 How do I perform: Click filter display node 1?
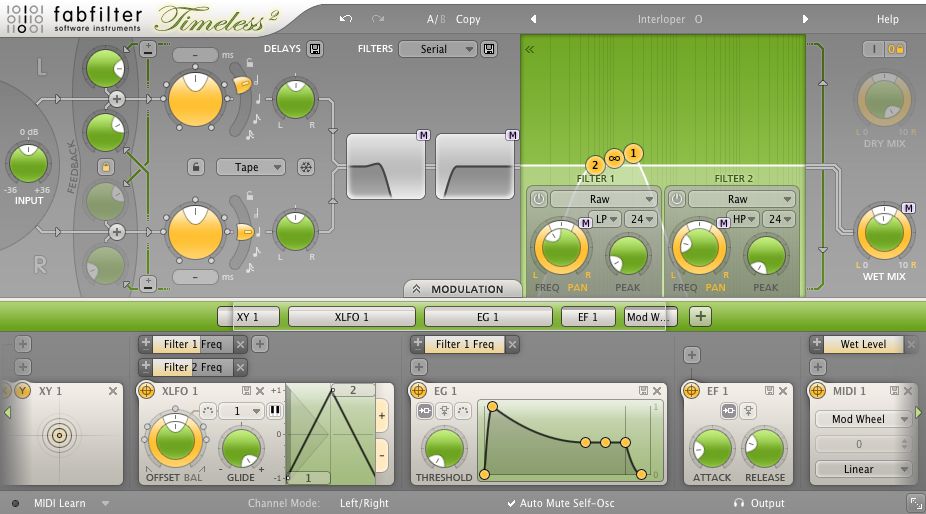[633, 154]
